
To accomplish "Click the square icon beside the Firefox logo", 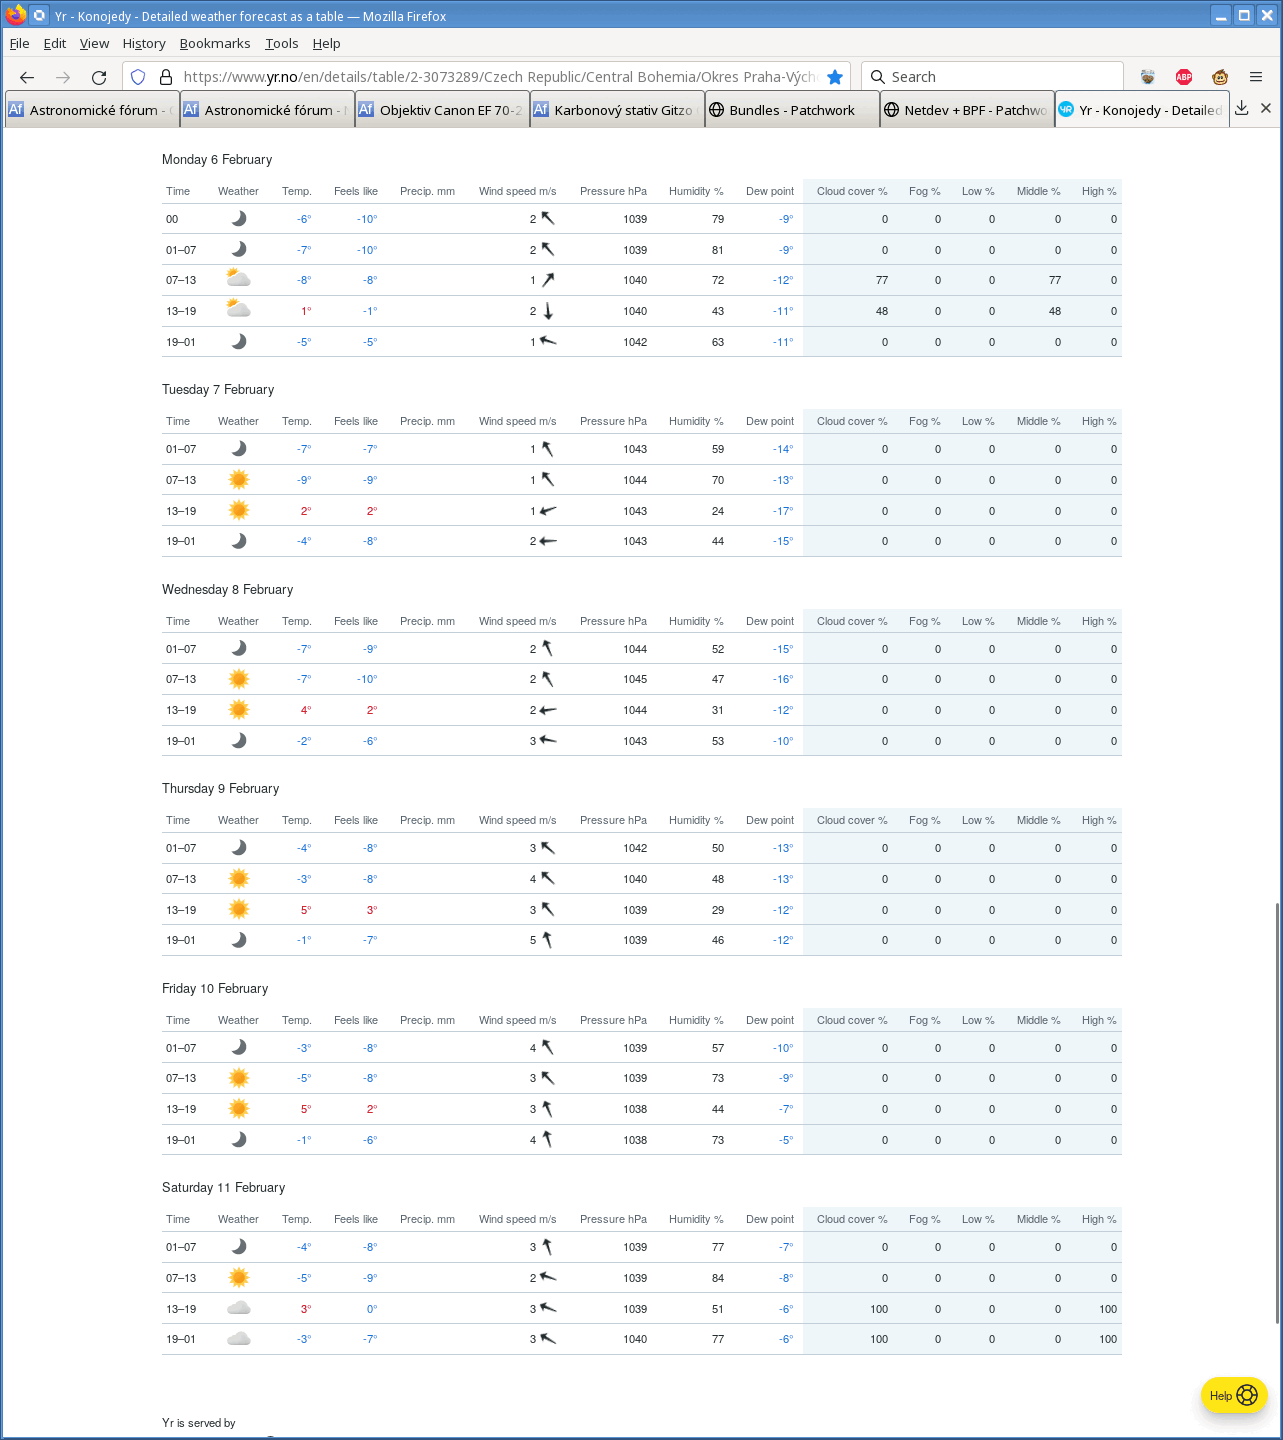I will (39, 16).
